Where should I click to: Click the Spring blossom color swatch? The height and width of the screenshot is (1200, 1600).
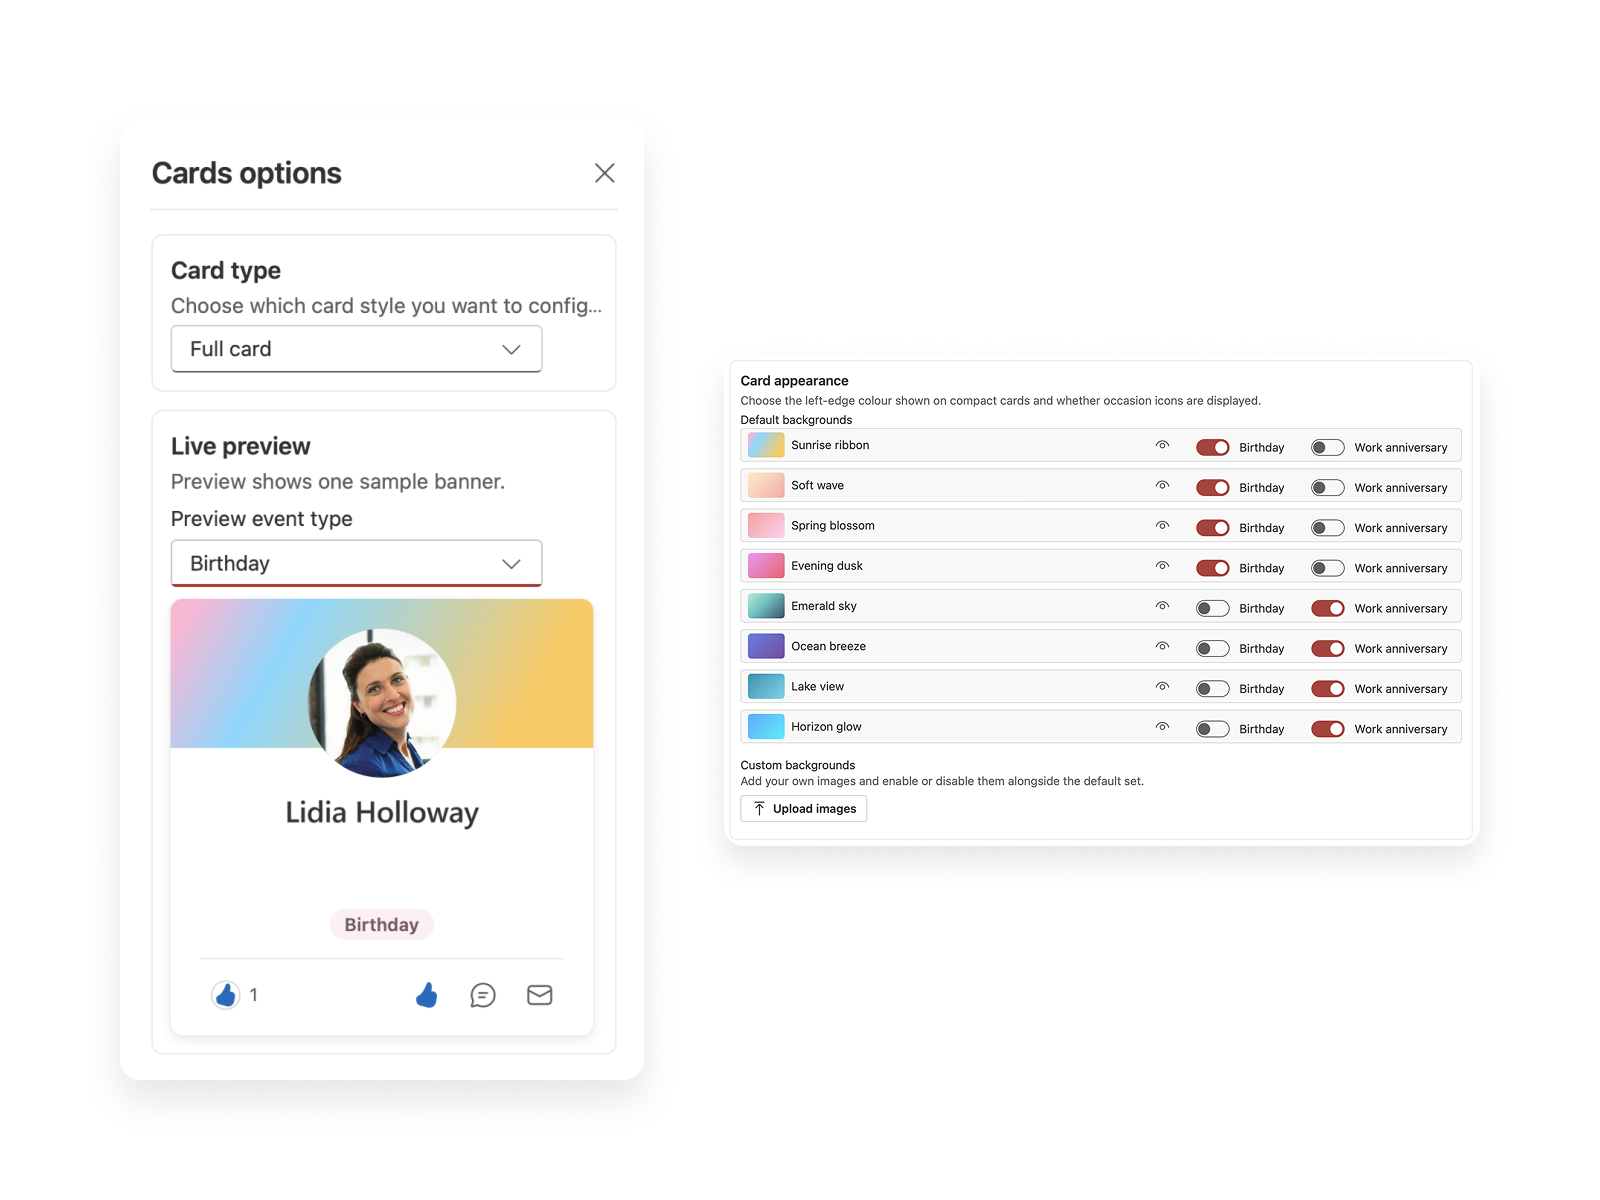point(766,525)
